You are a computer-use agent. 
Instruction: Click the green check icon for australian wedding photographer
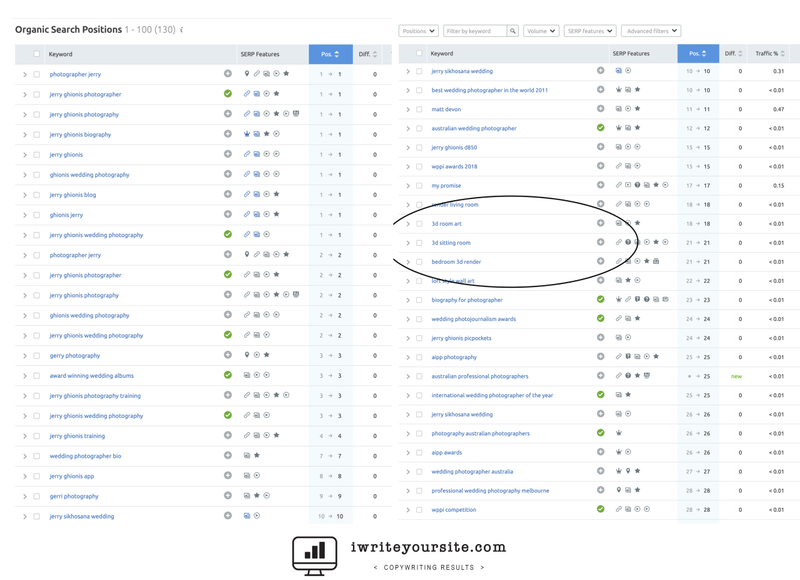pyautogui.click(x=601, y=128)
